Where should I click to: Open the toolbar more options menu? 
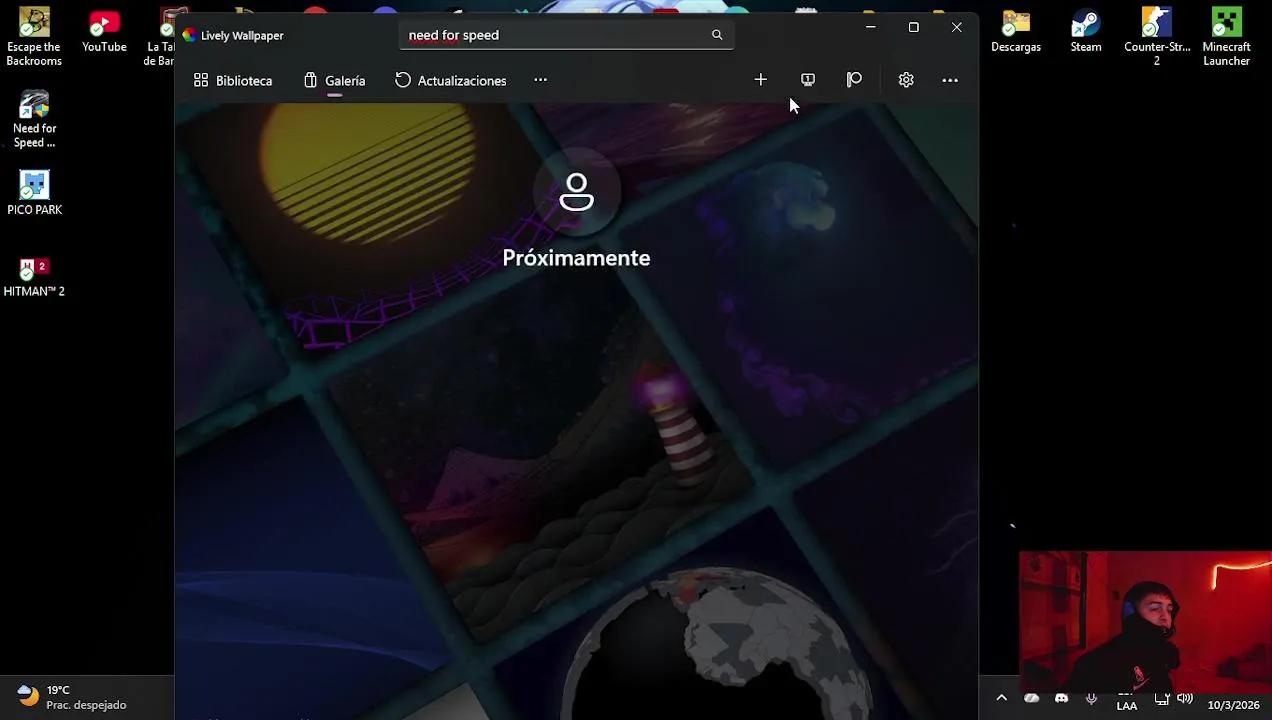pyautogui.click(x=950, y=80)
